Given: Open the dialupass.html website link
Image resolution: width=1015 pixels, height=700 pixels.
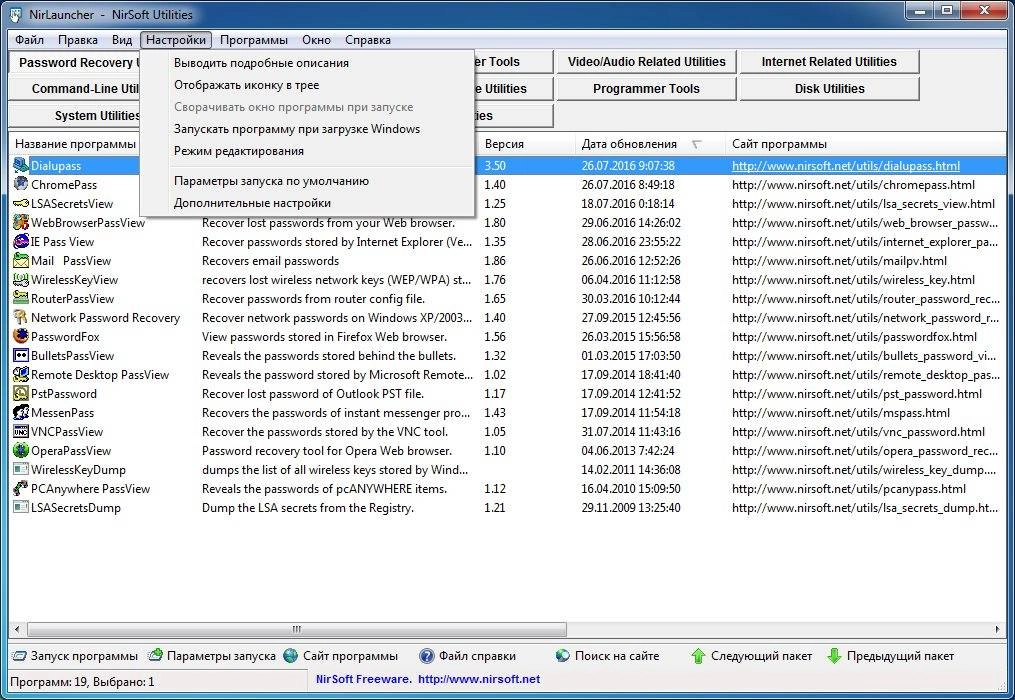Looking at the screenshot, I should (x=845, y=166).
